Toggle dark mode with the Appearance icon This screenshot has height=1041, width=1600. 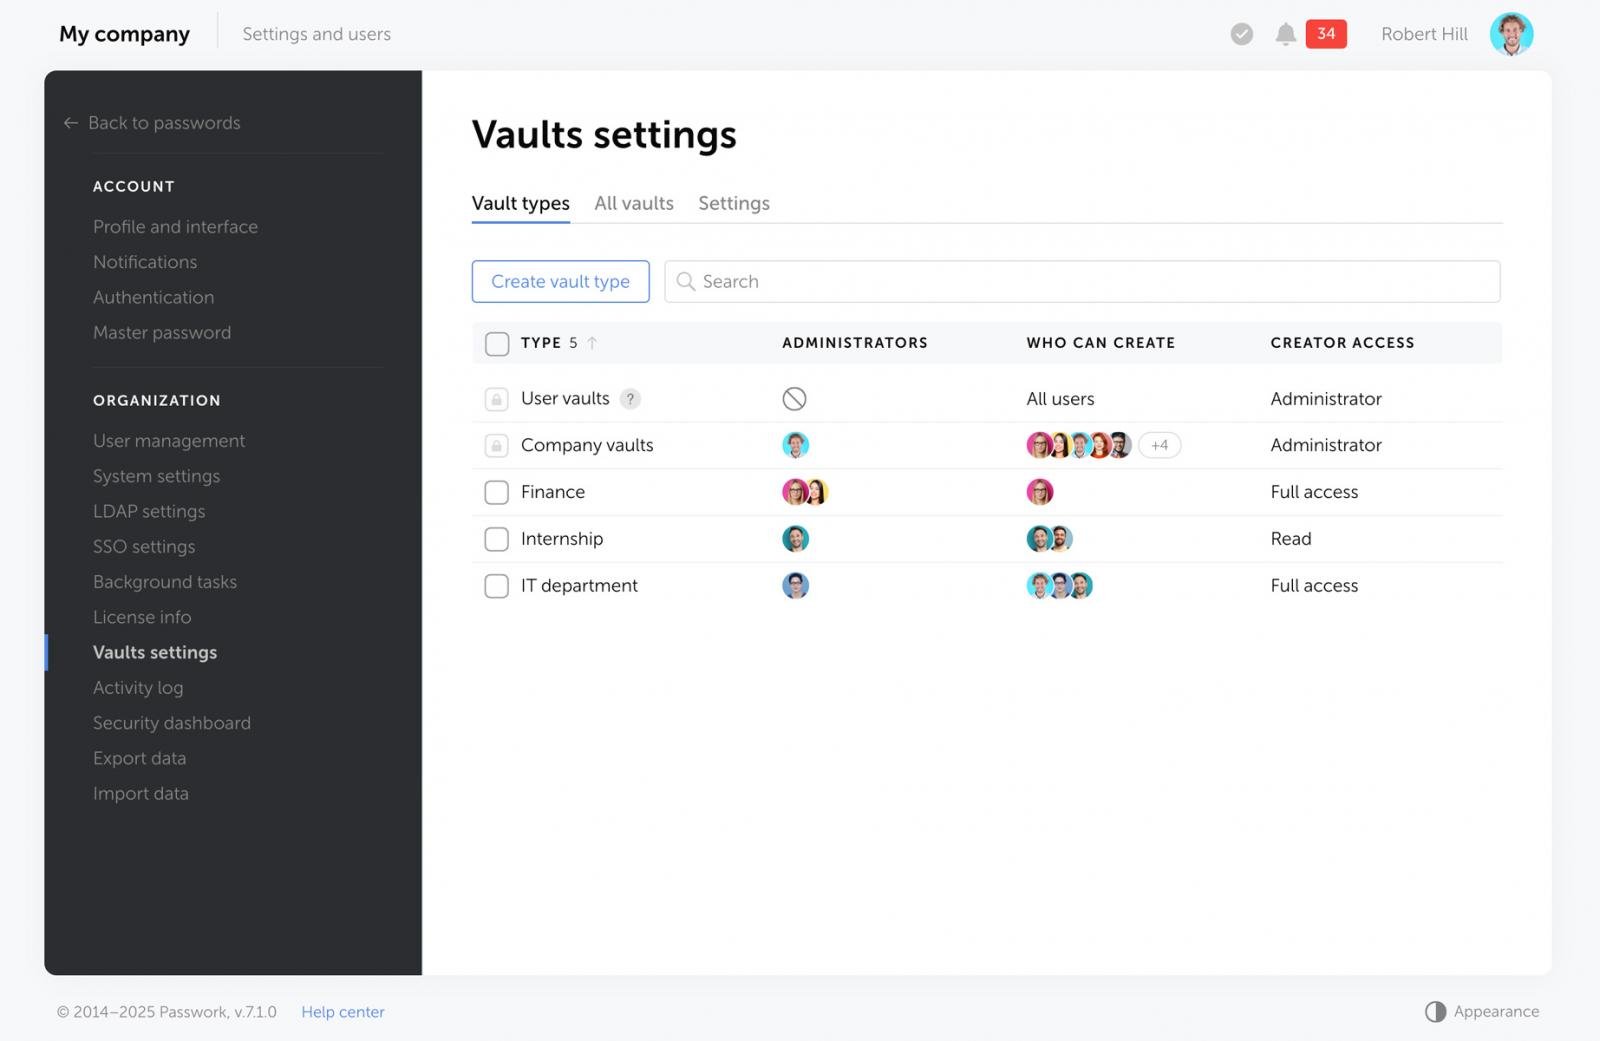[x=1437, y=1011]
